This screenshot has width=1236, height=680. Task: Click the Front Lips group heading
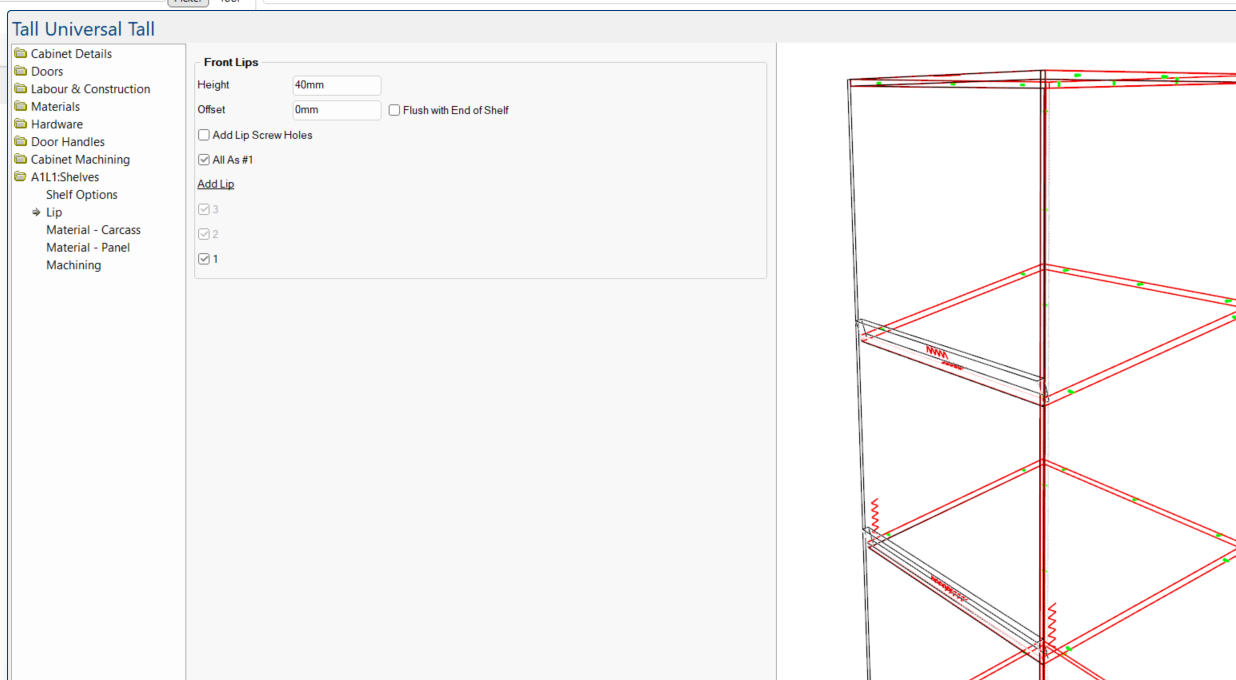click(231, 62)
